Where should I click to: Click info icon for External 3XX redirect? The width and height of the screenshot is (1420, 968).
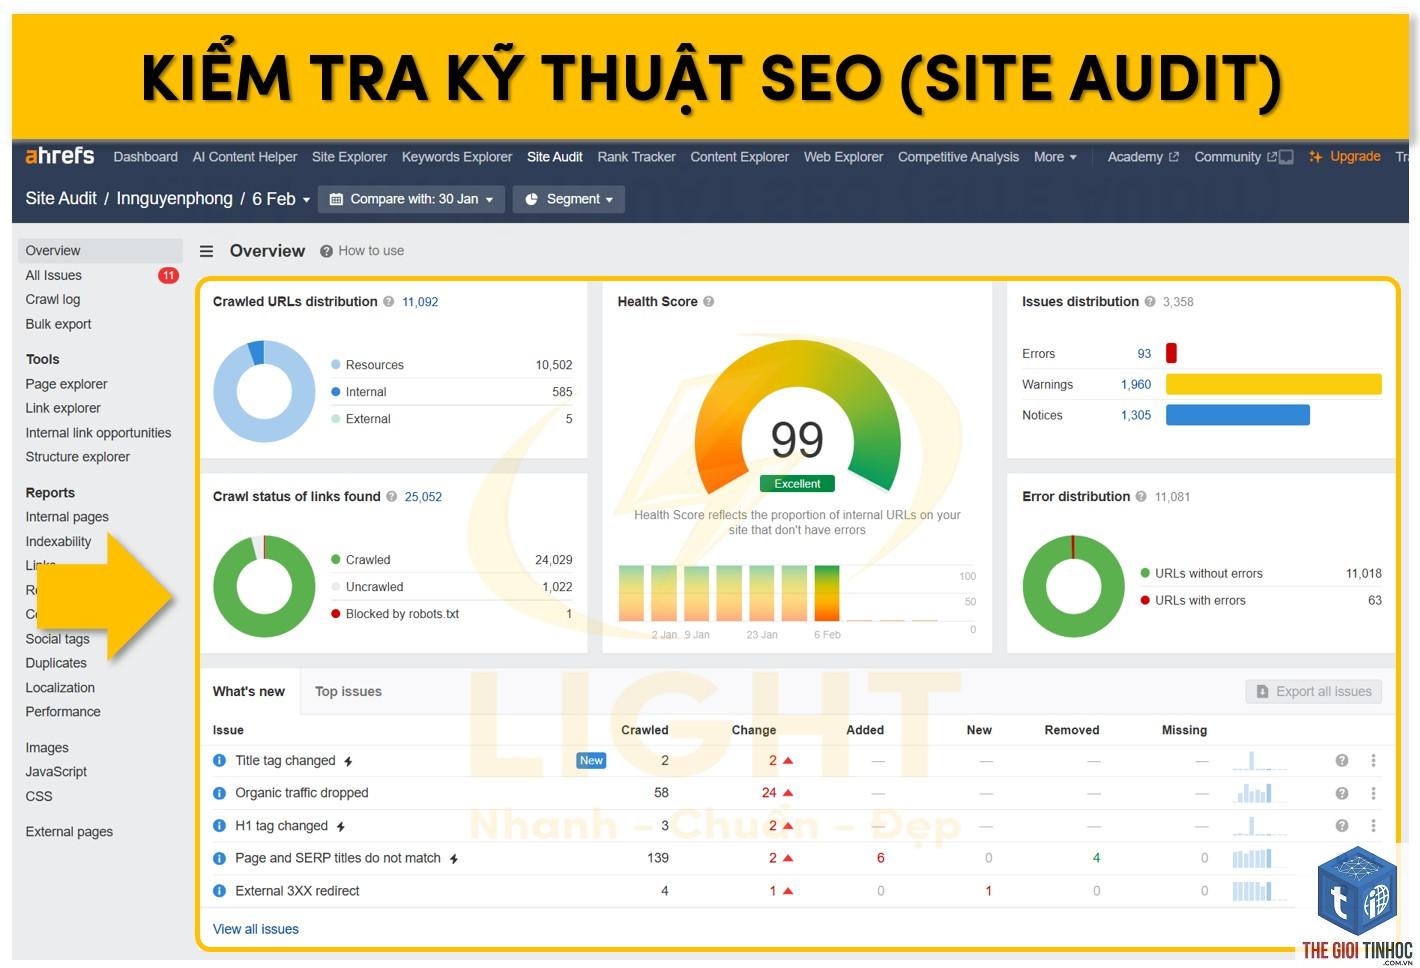pos(220,891)
